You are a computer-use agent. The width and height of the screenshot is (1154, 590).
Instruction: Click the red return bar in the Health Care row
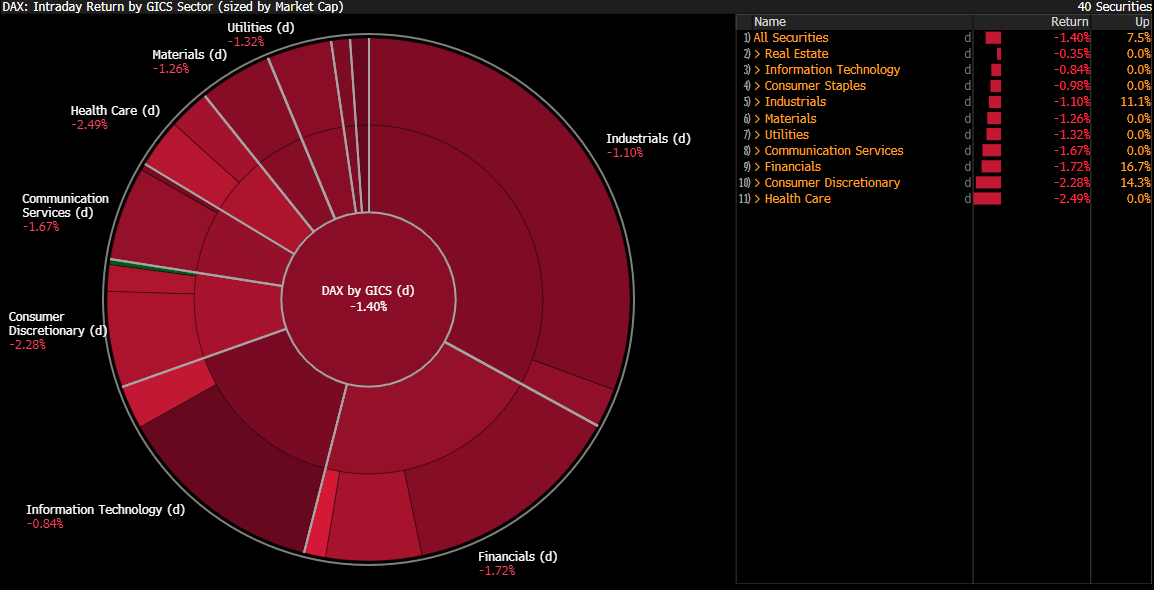tap(987, 199)
